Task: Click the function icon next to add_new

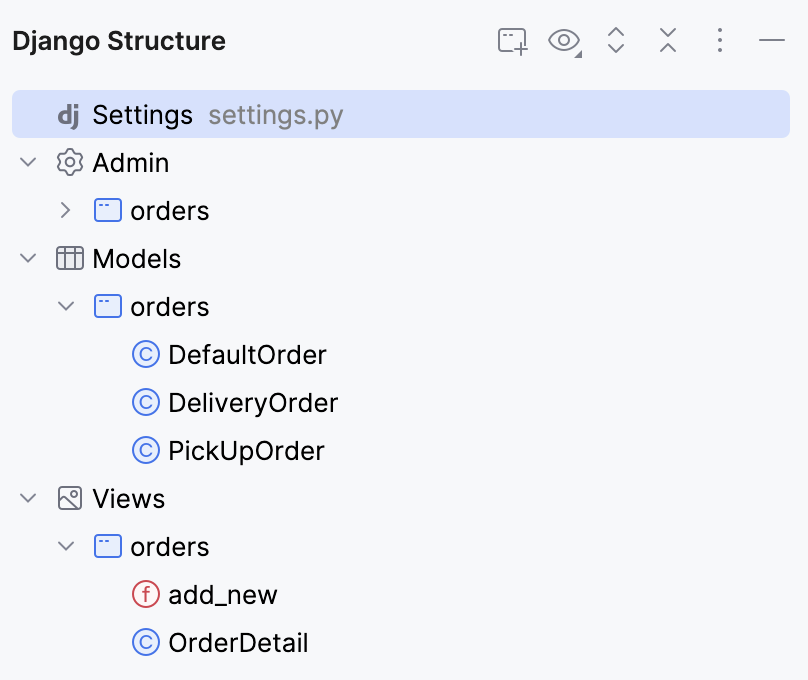Action: tap(145, 594)
